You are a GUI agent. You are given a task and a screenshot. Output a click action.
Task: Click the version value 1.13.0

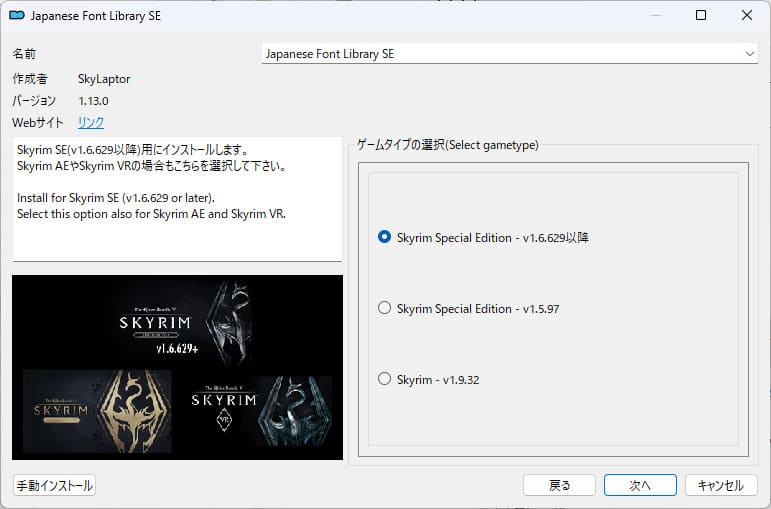tap(93, 101)
